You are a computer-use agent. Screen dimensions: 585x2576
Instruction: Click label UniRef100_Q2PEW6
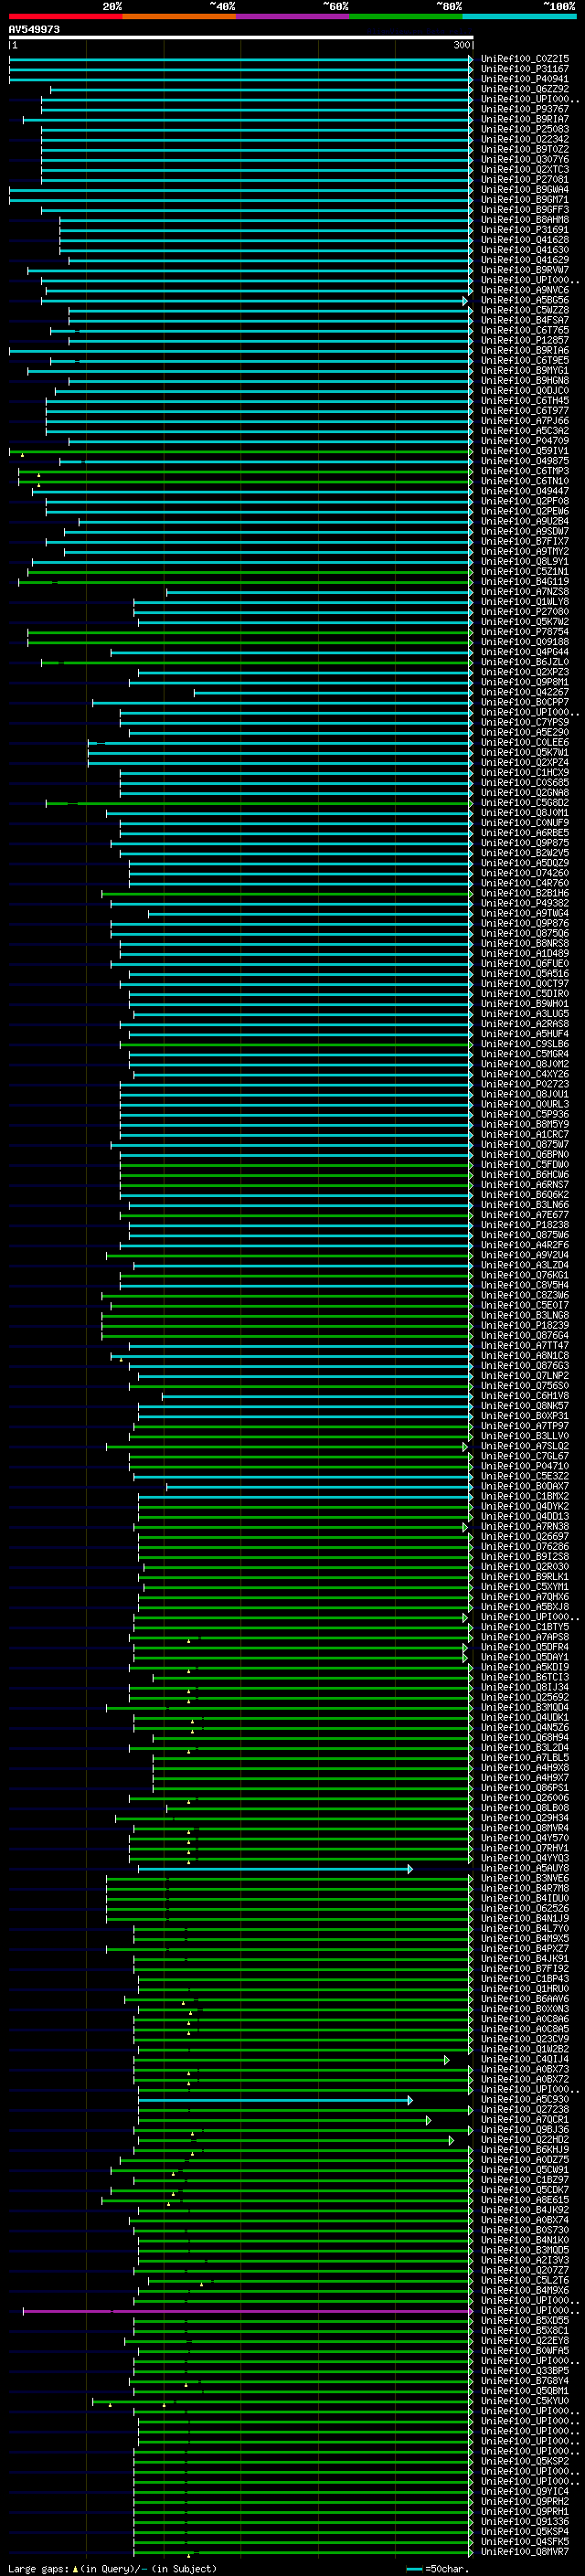click(525, 511)
